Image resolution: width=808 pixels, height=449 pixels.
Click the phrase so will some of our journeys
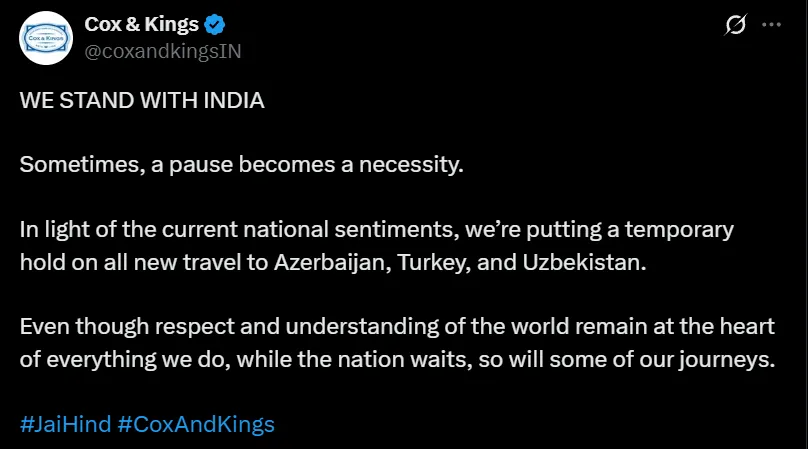[x=627, y=360]
